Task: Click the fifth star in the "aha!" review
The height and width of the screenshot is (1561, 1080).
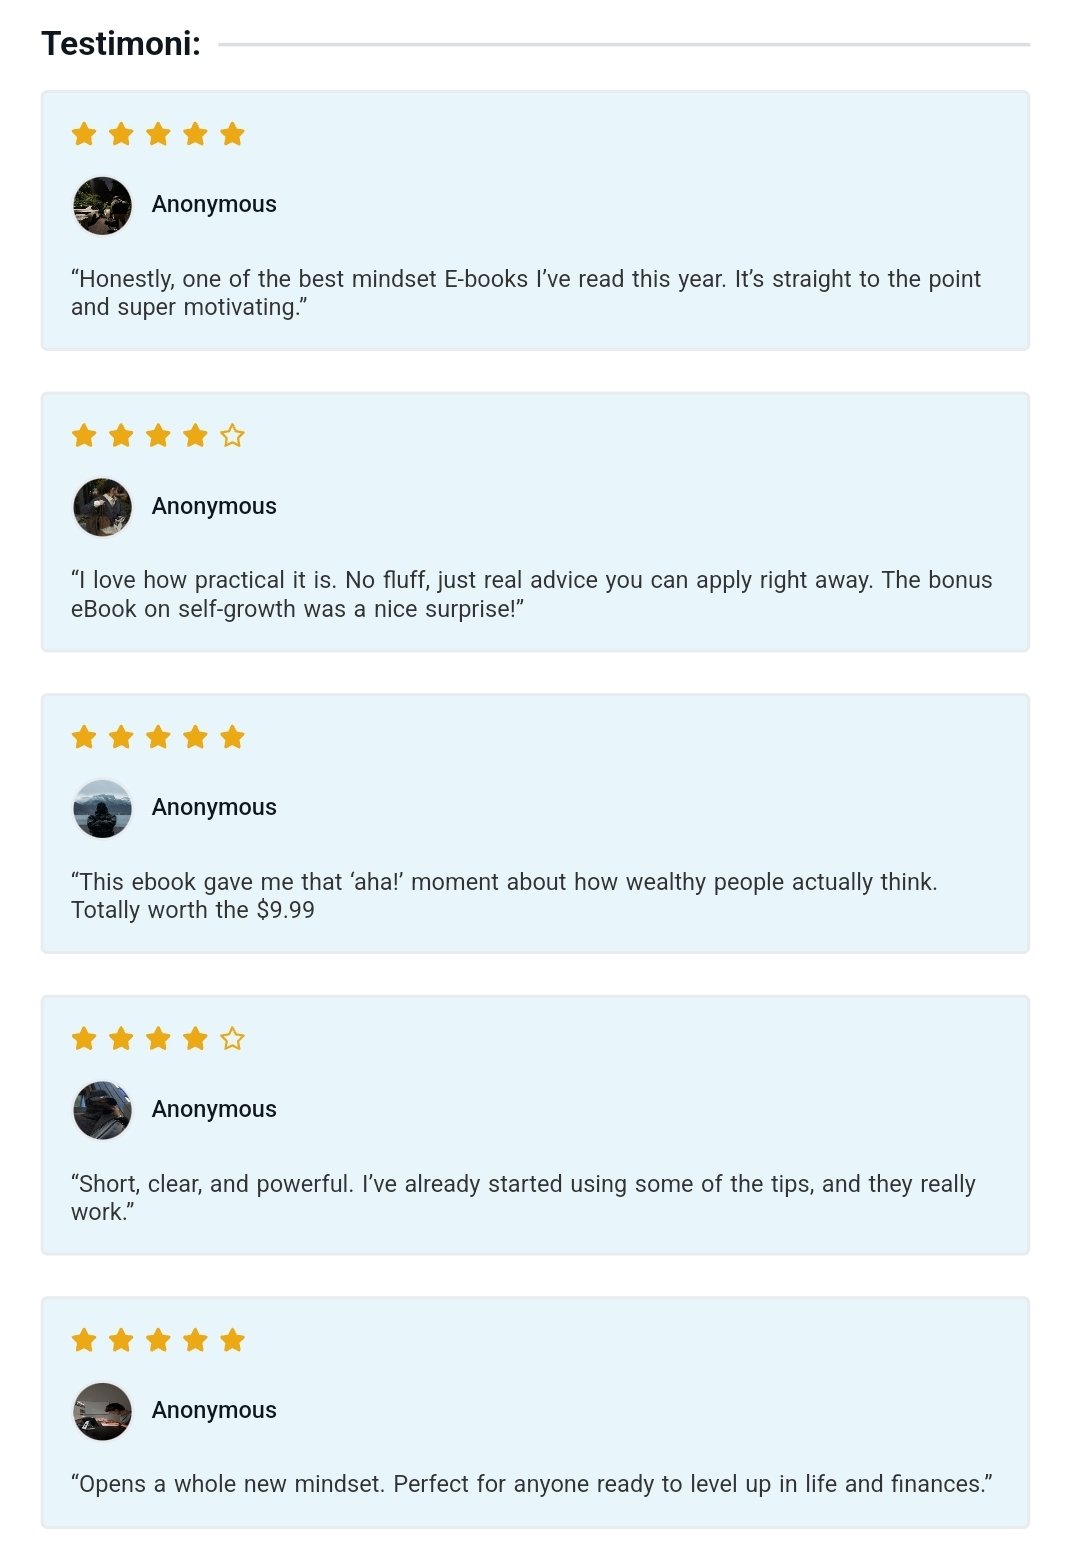Action: (232, 738)
